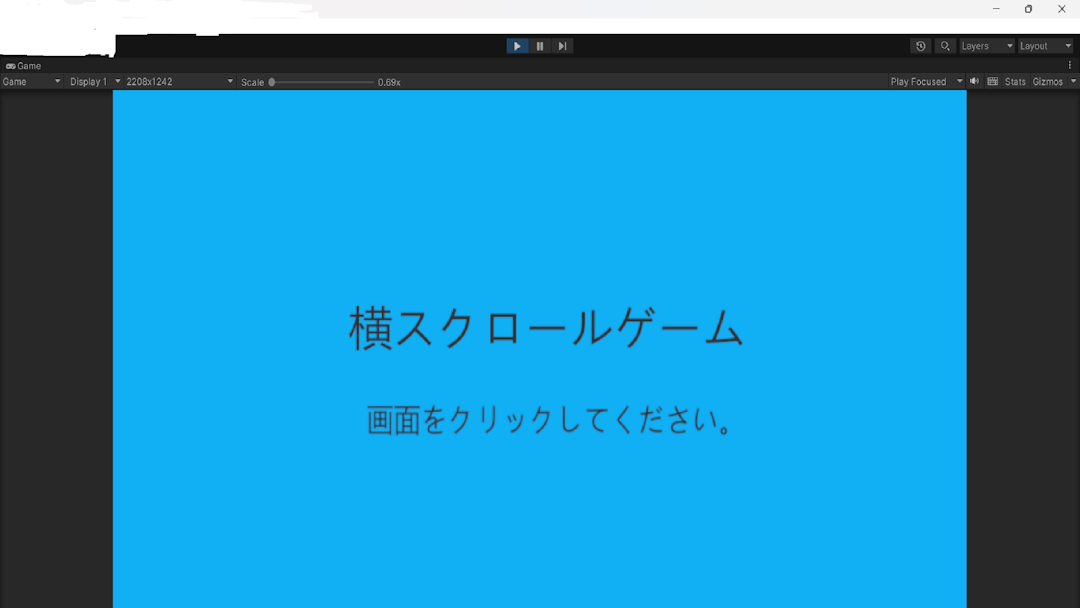The width and height of the screenshot is (1080, 608).
Task: Advance one frame with Step button
Action: point(562,46)
